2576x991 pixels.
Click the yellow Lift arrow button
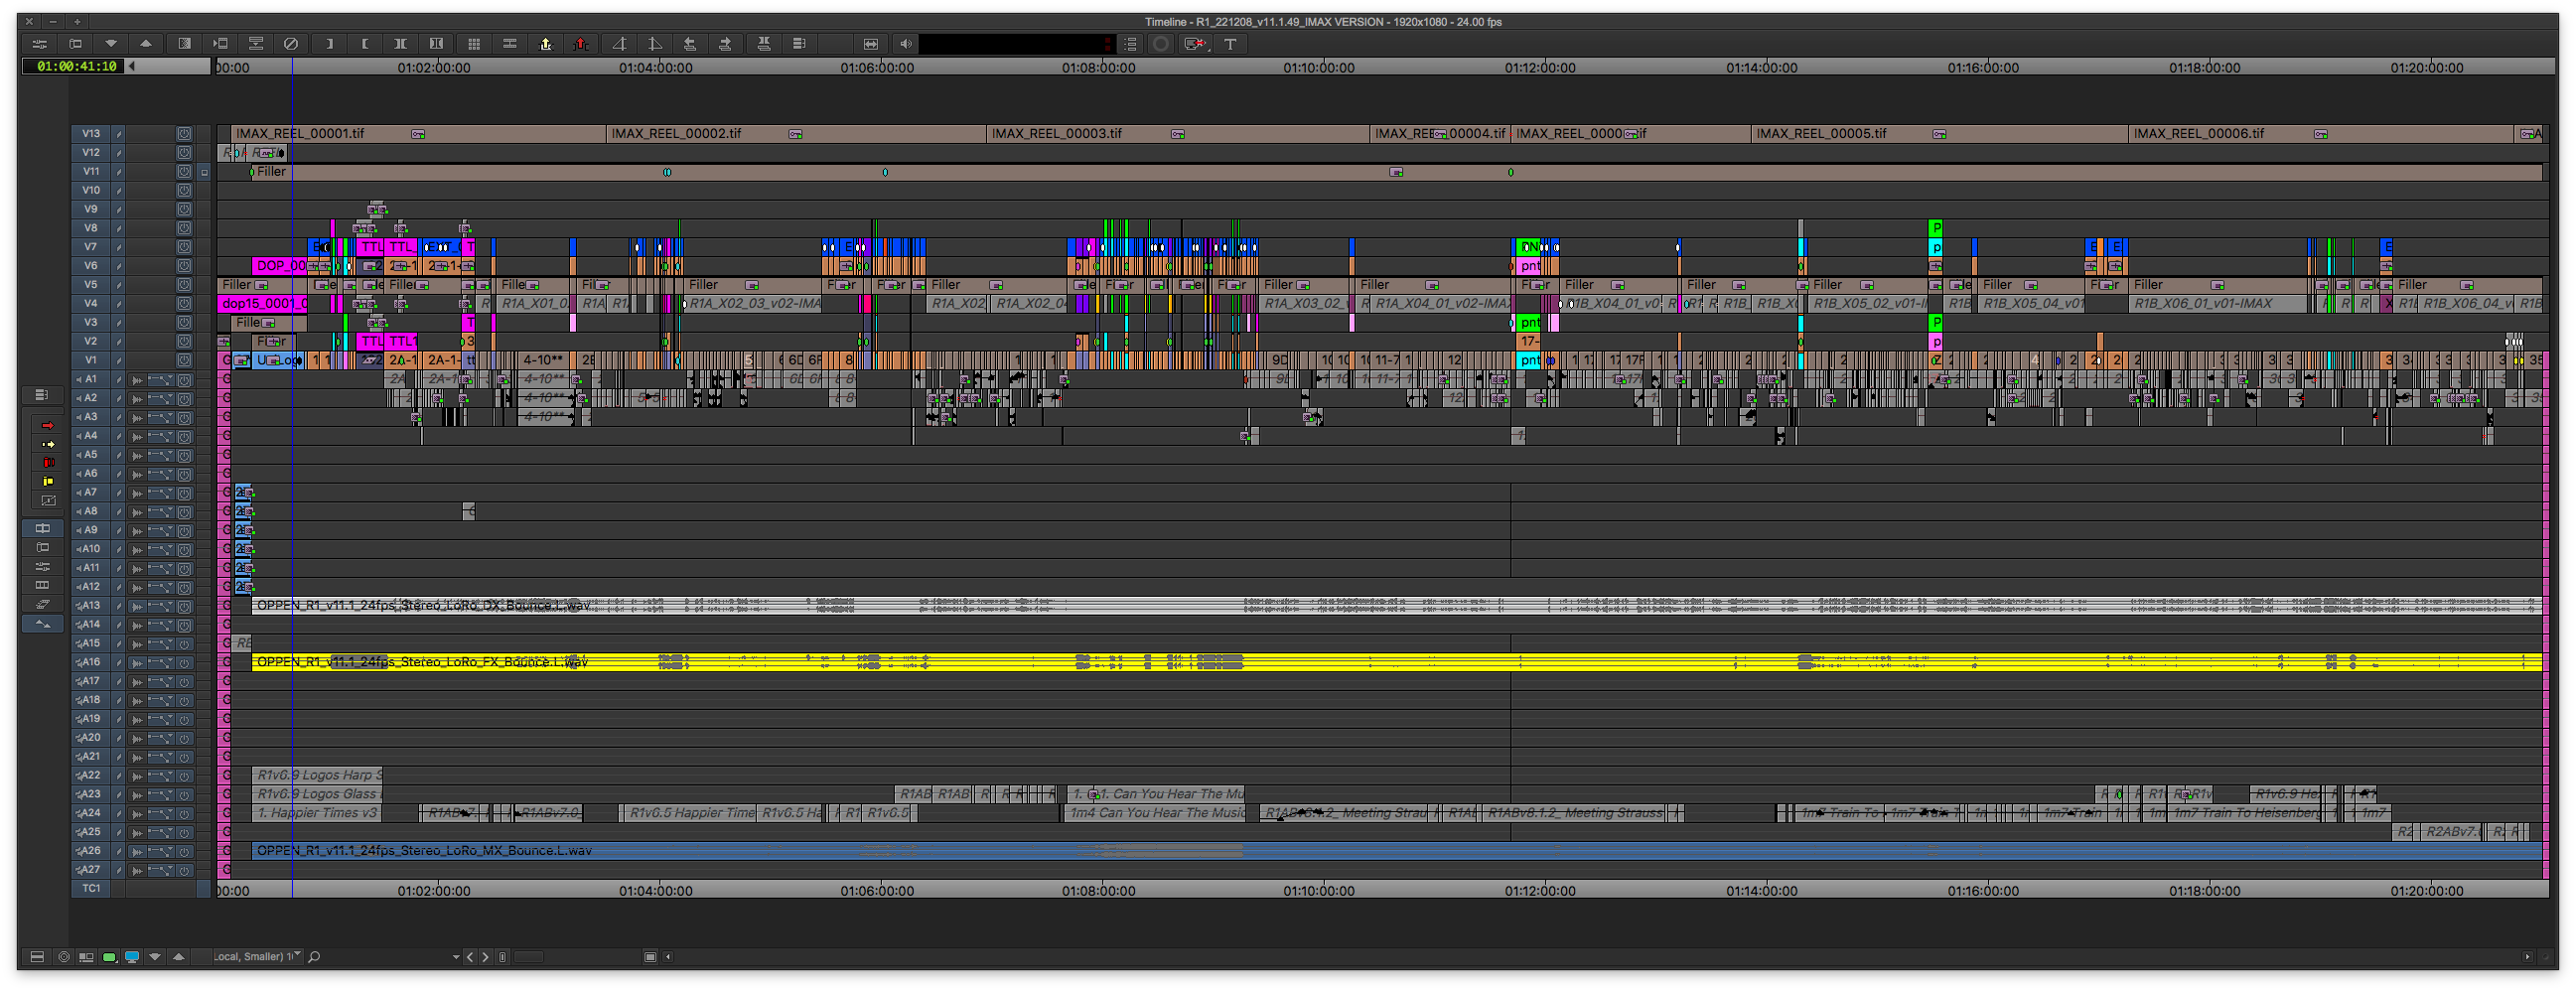point(546,44)
